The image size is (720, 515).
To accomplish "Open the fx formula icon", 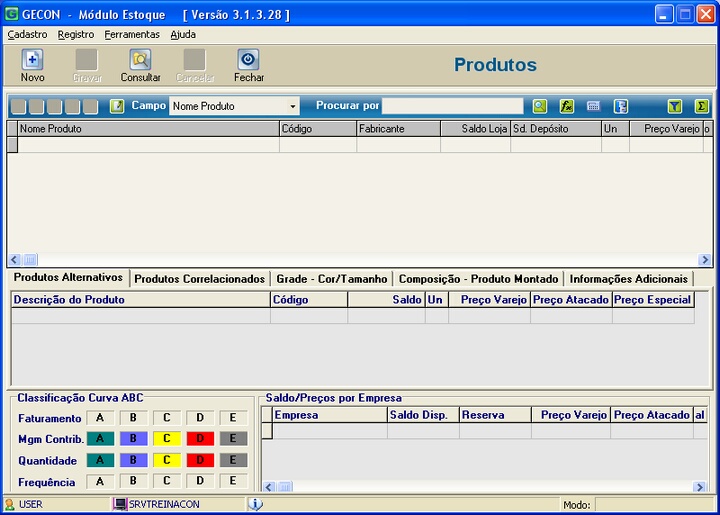I will [567, 106].
